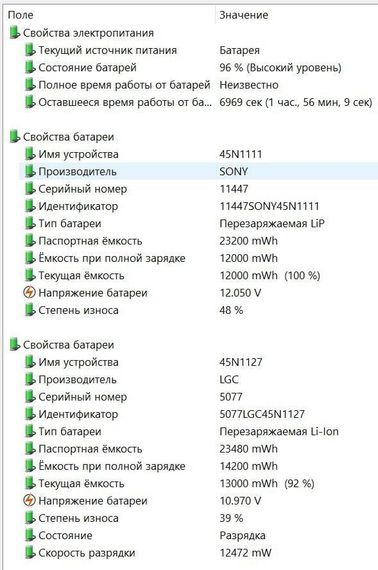Image resolution: width=378 pixels, height=570 pixels.
Task: Select the icon in the 11447 serial number row
Action: (x=30, y=189)
